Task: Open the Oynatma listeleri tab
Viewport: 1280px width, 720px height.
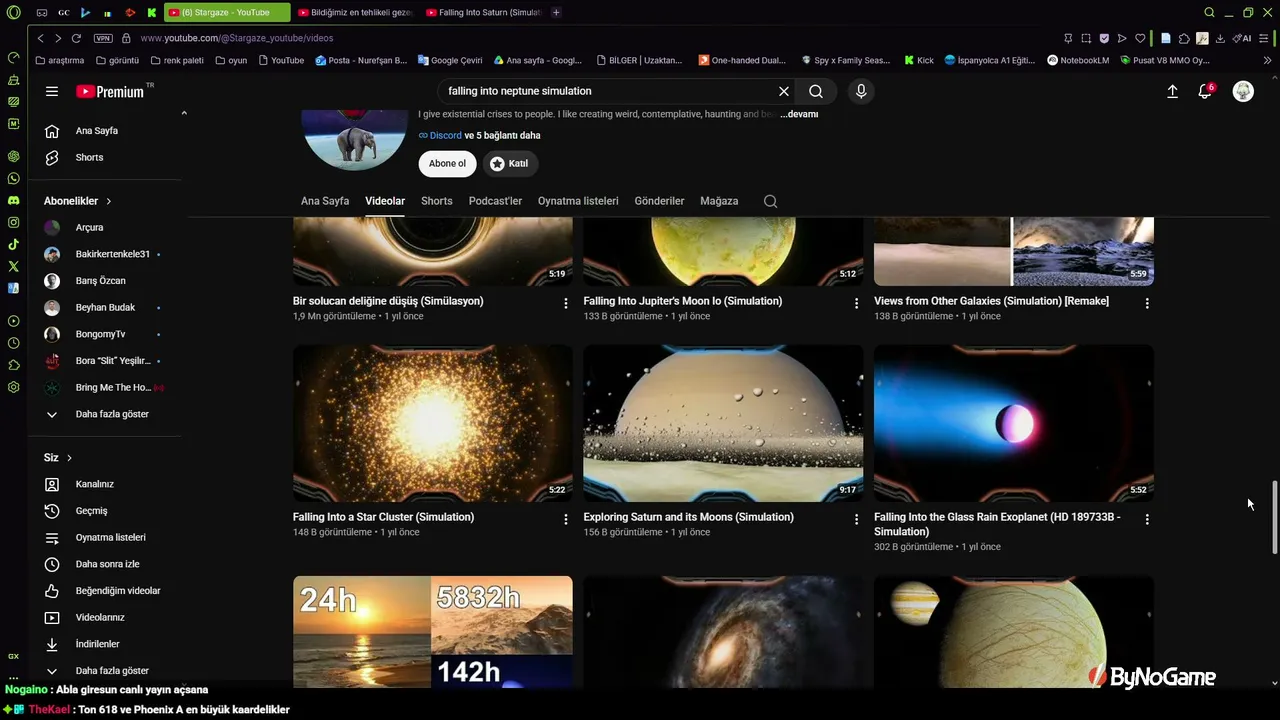Action: pyautogui.click(x=578, y=201)
